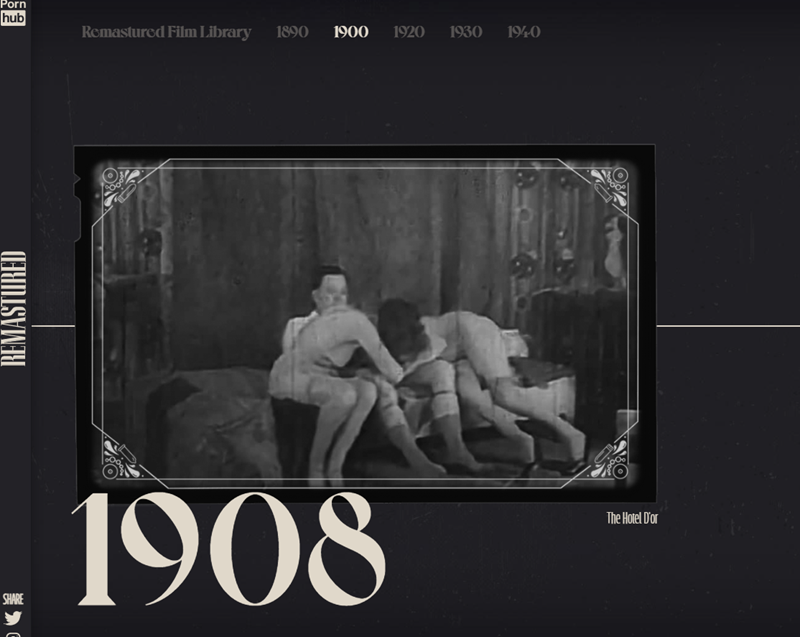Select the 1900 decade tab
The width and height of the screenshot is (800, 637).
(x=351, y=32)
